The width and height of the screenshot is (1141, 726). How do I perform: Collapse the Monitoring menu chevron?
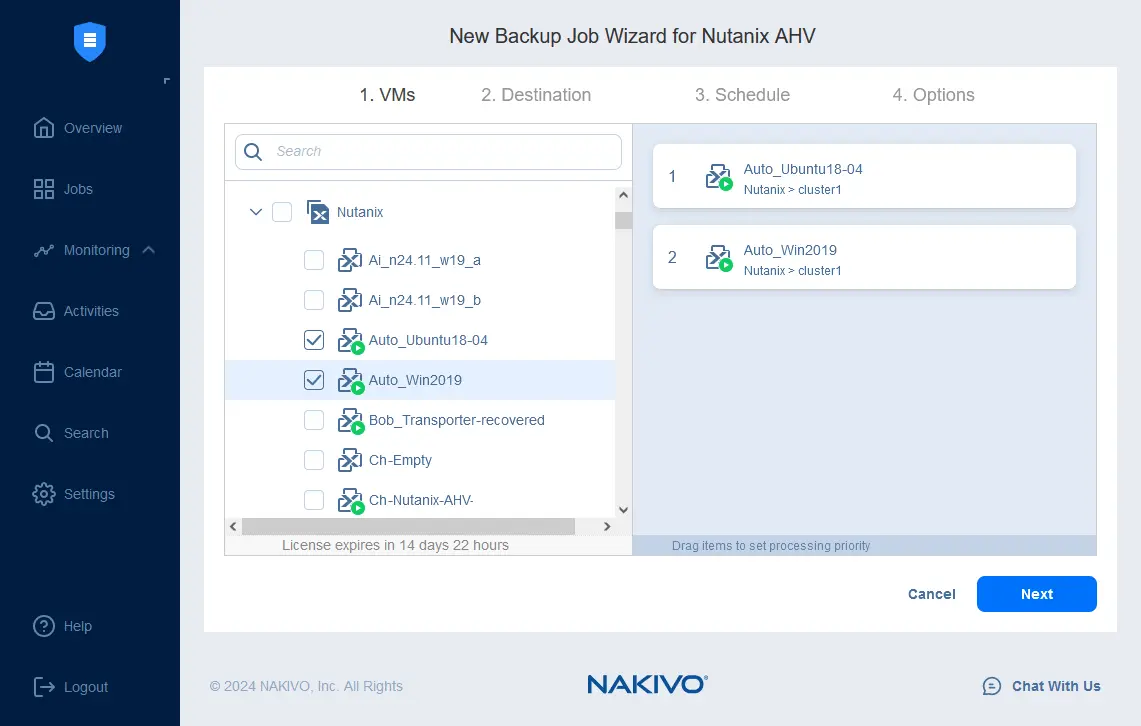click(x=148, y=250)
